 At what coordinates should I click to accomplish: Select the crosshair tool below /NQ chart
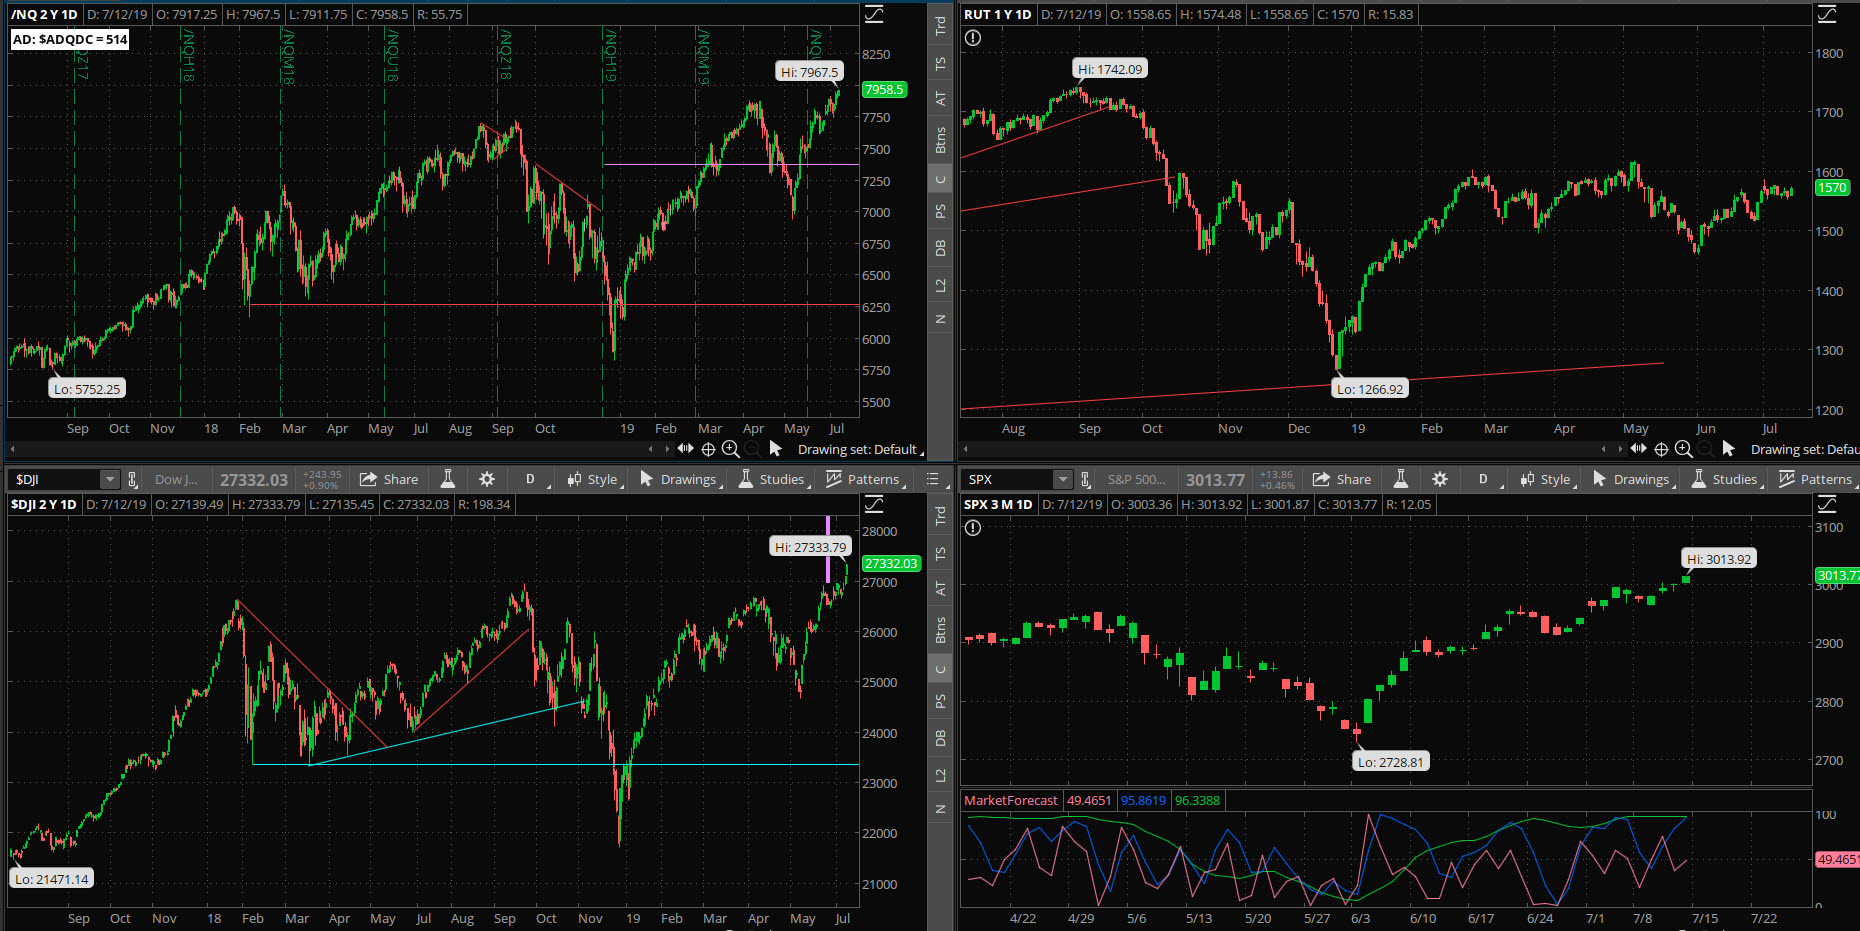pyautogui.click(x=708, y=449)
